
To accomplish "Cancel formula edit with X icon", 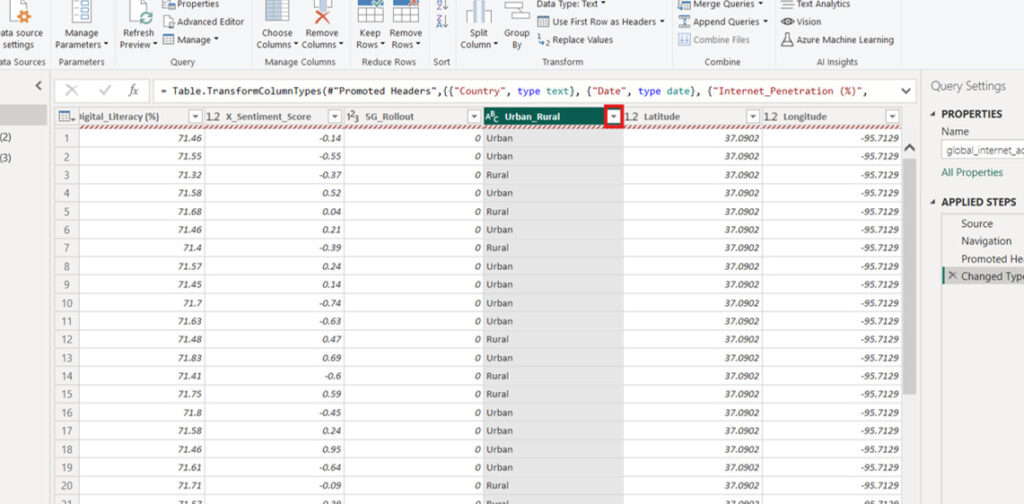I will pos(72,91).
